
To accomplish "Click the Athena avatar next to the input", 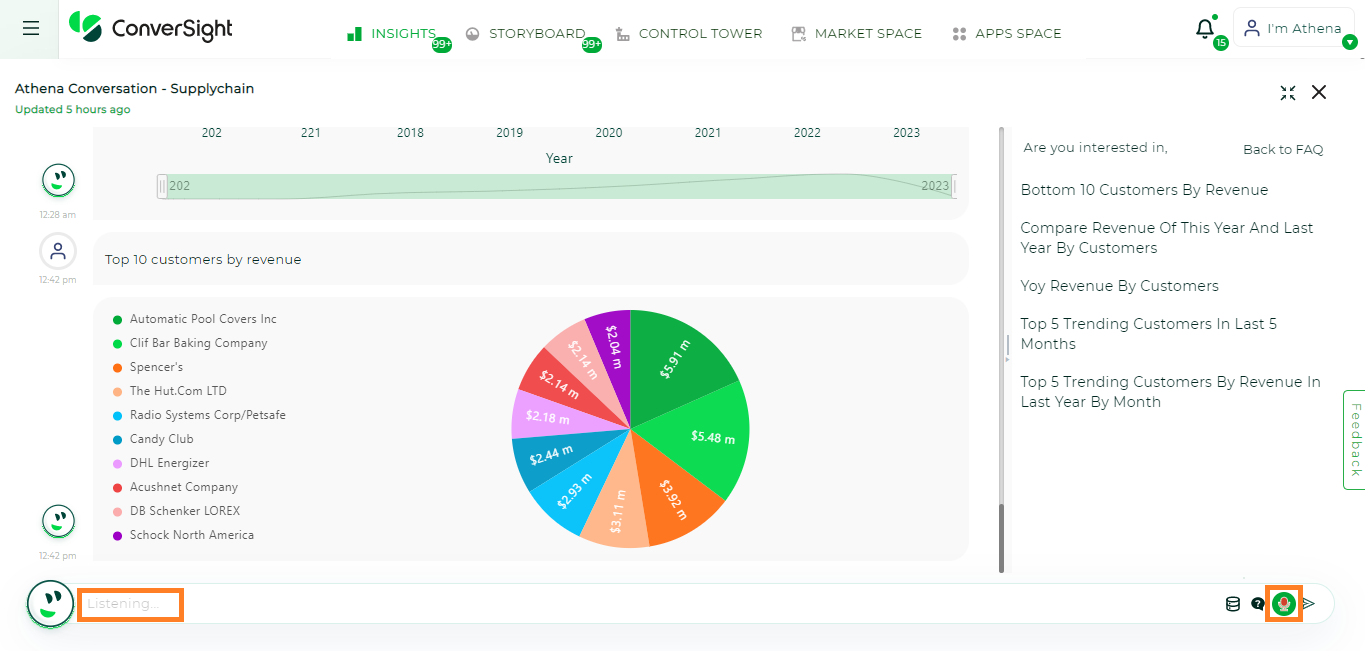I will click(50, 603).
